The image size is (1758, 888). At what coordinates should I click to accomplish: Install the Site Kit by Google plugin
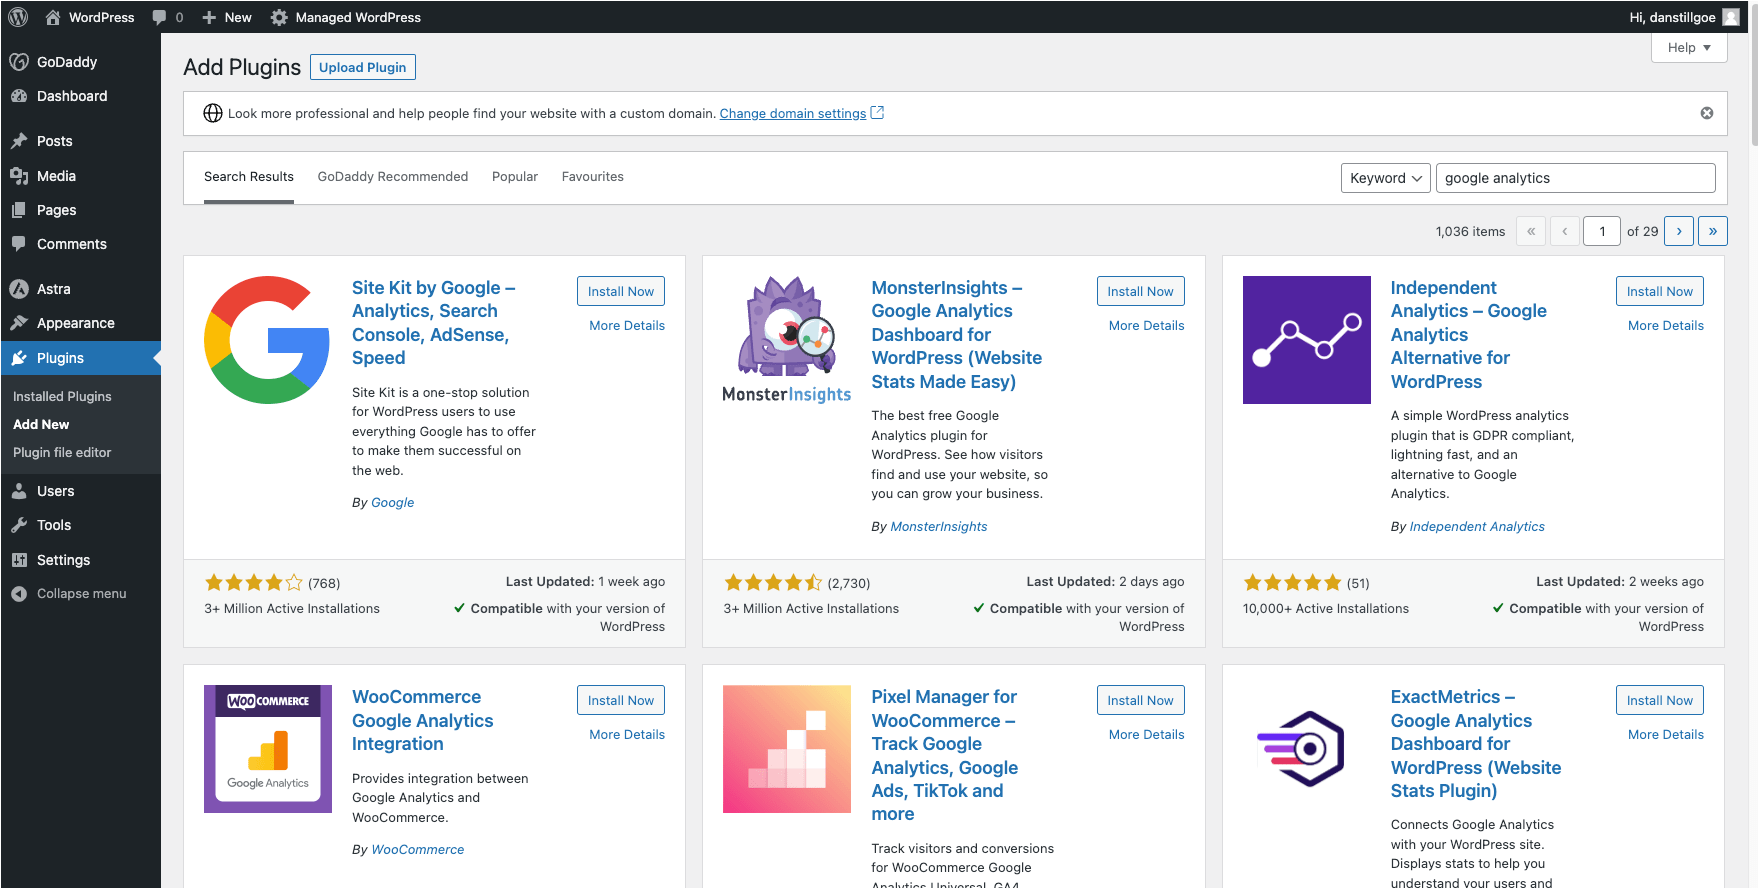point(620,291)
